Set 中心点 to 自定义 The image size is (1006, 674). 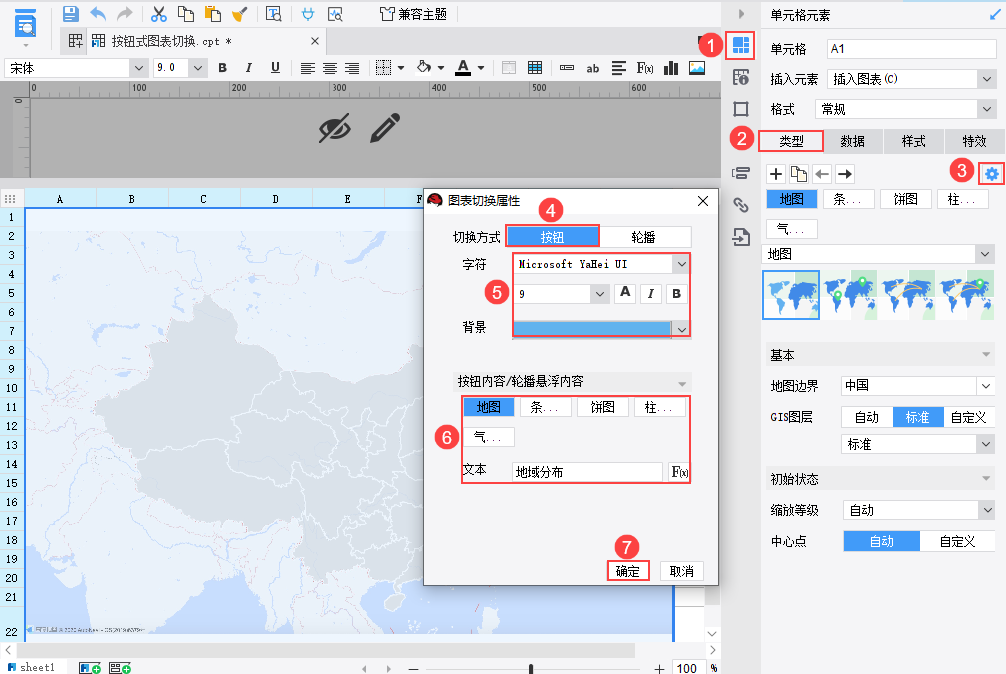957,541
